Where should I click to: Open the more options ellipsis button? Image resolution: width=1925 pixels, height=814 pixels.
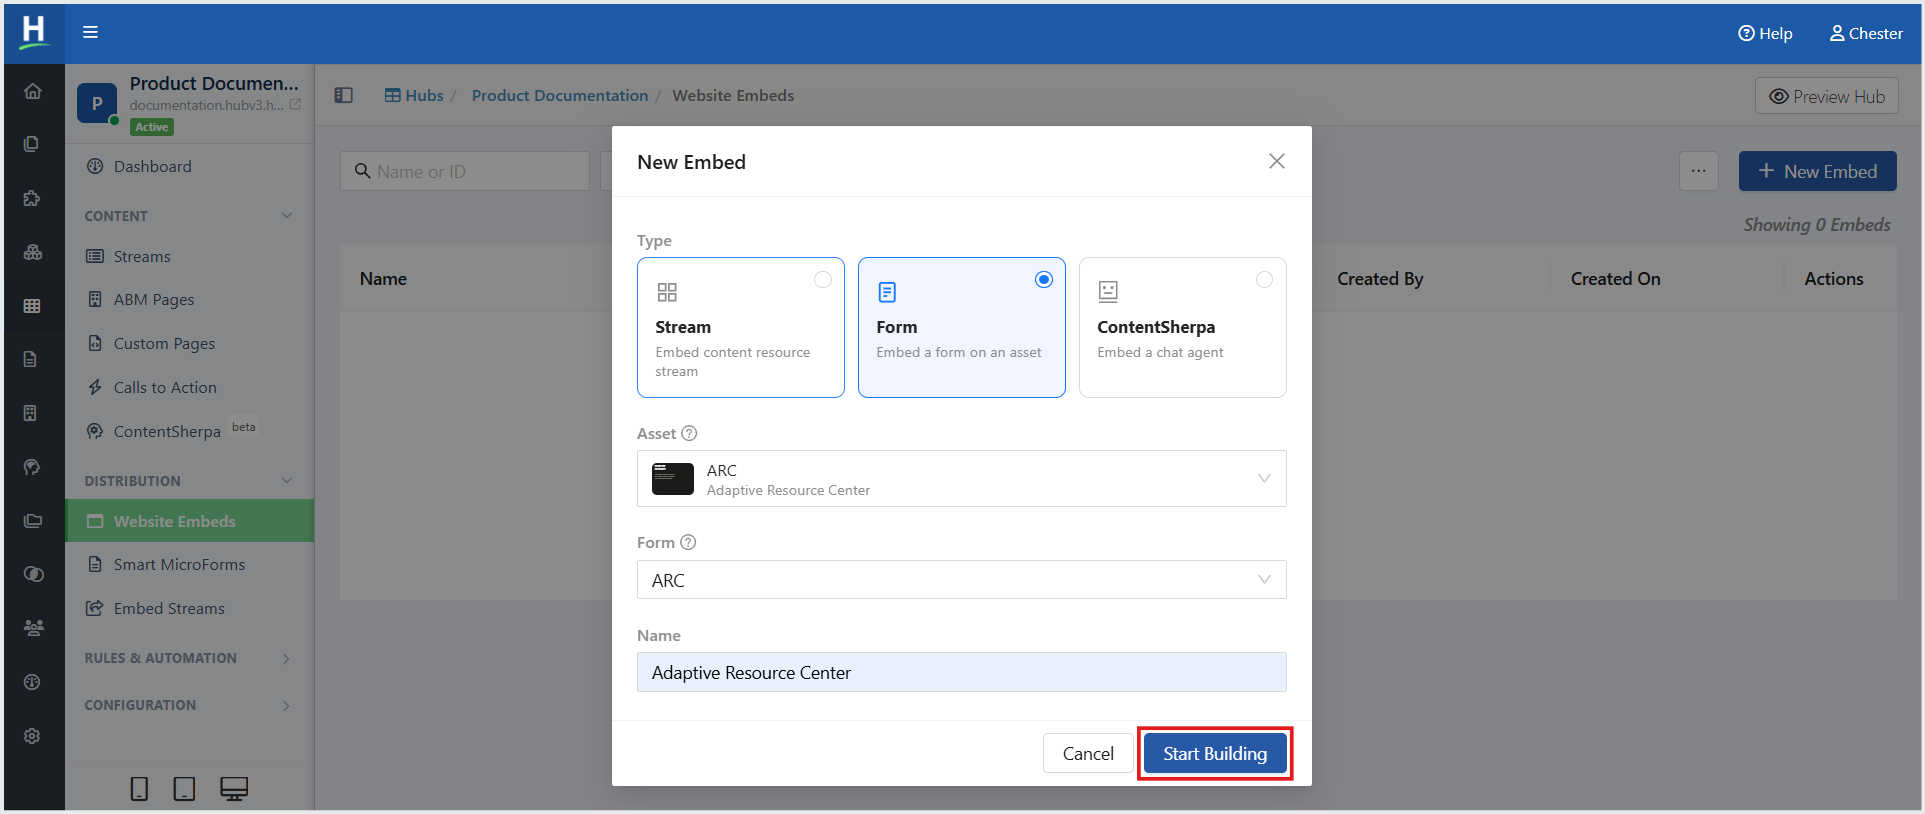(x=1699, y=171)
